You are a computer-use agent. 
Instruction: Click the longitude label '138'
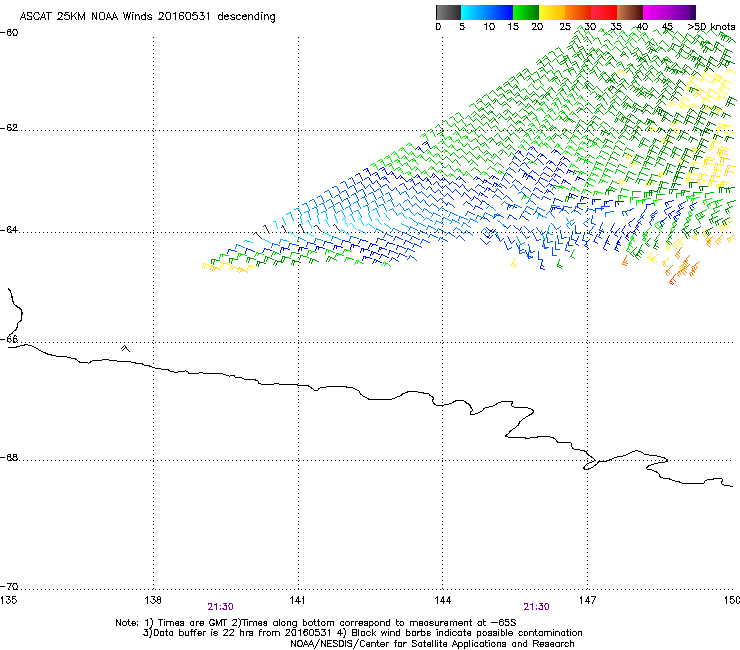pyautogui.click(x=153, y=600)
